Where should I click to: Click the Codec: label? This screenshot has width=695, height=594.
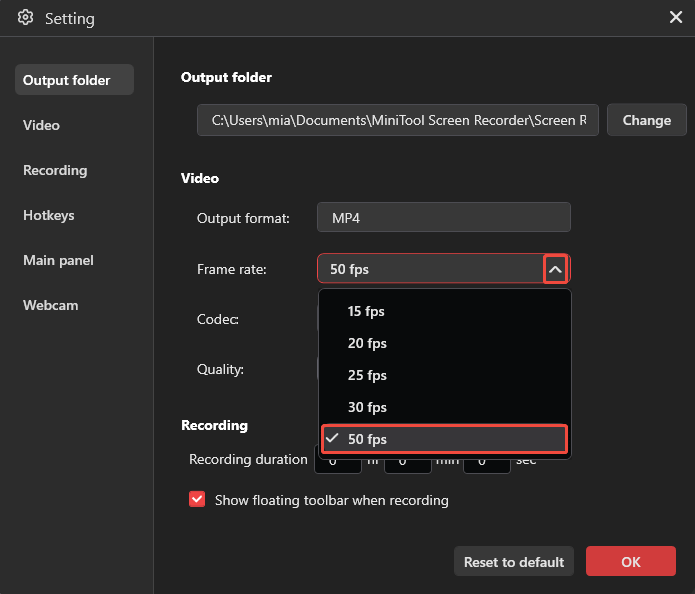click(218, 319)
